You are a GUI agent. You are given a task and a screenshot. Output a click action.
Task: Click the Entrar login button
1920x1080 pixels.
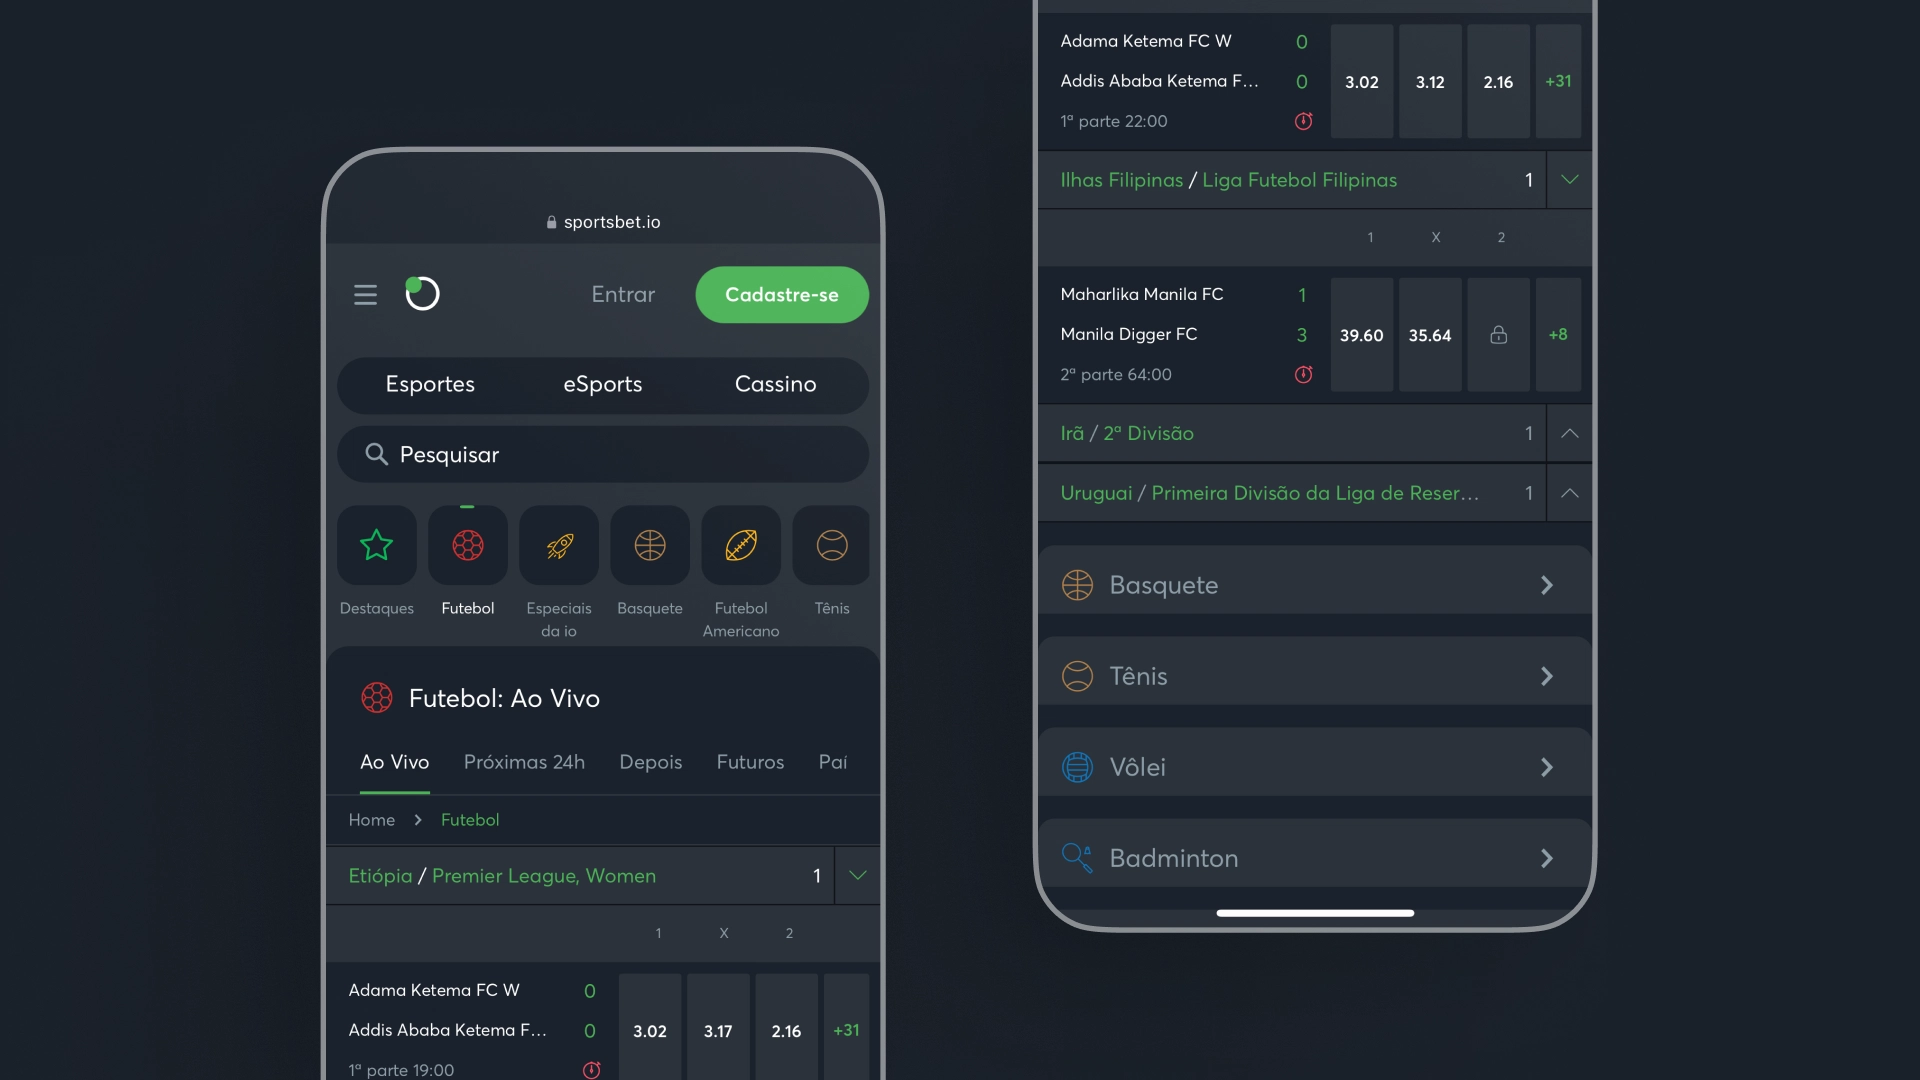click(622, 294)
